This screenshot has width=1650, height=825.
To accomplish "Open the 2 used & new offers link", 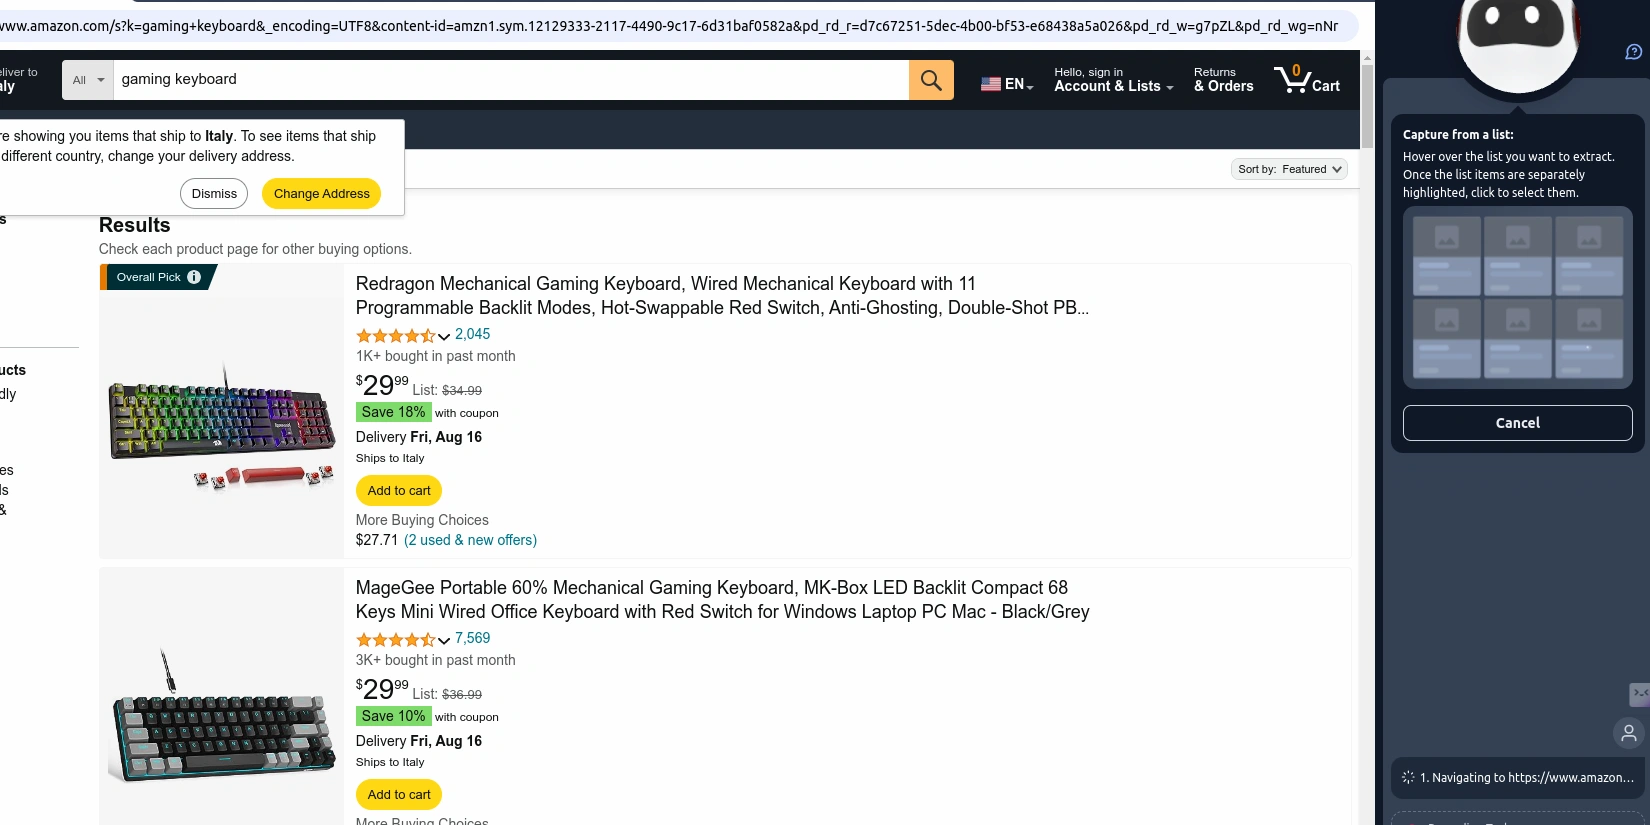I will [x=470, y=540].
